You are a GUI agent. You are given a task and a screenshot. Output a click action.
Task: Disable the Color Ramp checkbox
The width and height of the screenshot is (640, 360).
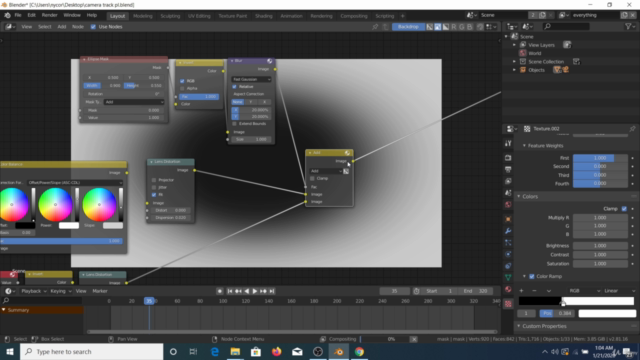pos(532,276)
